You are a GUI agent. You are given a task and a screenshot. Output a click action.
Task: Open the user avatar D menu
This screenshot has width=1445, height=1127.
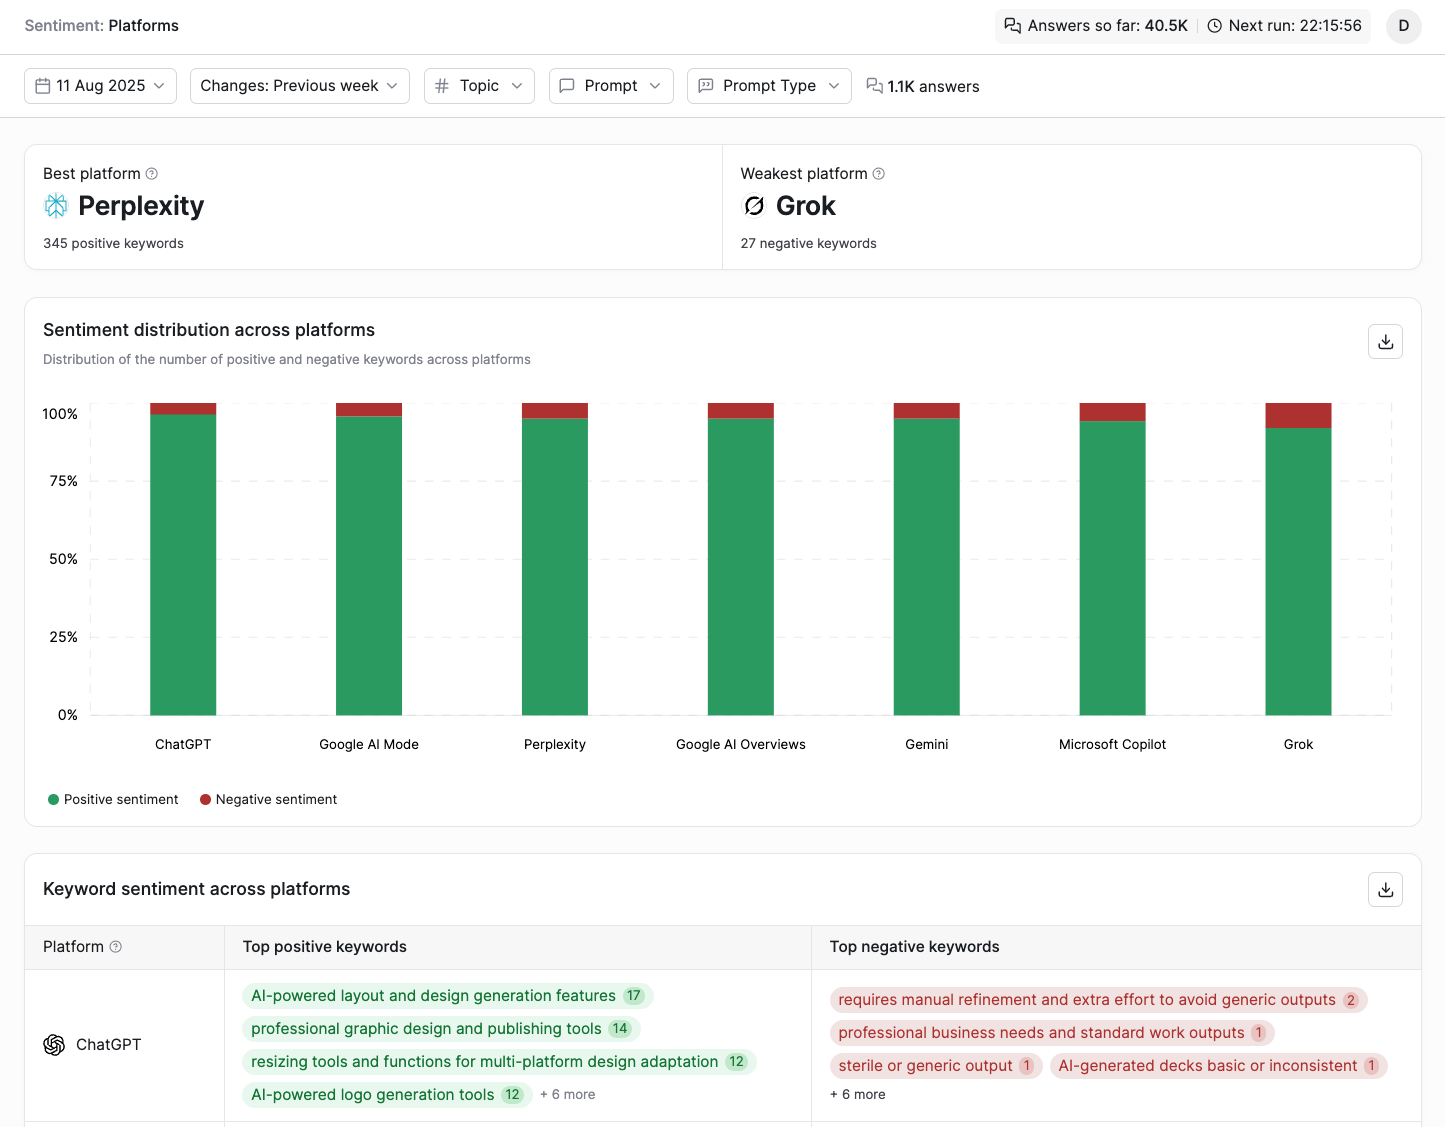point(1403,26)
